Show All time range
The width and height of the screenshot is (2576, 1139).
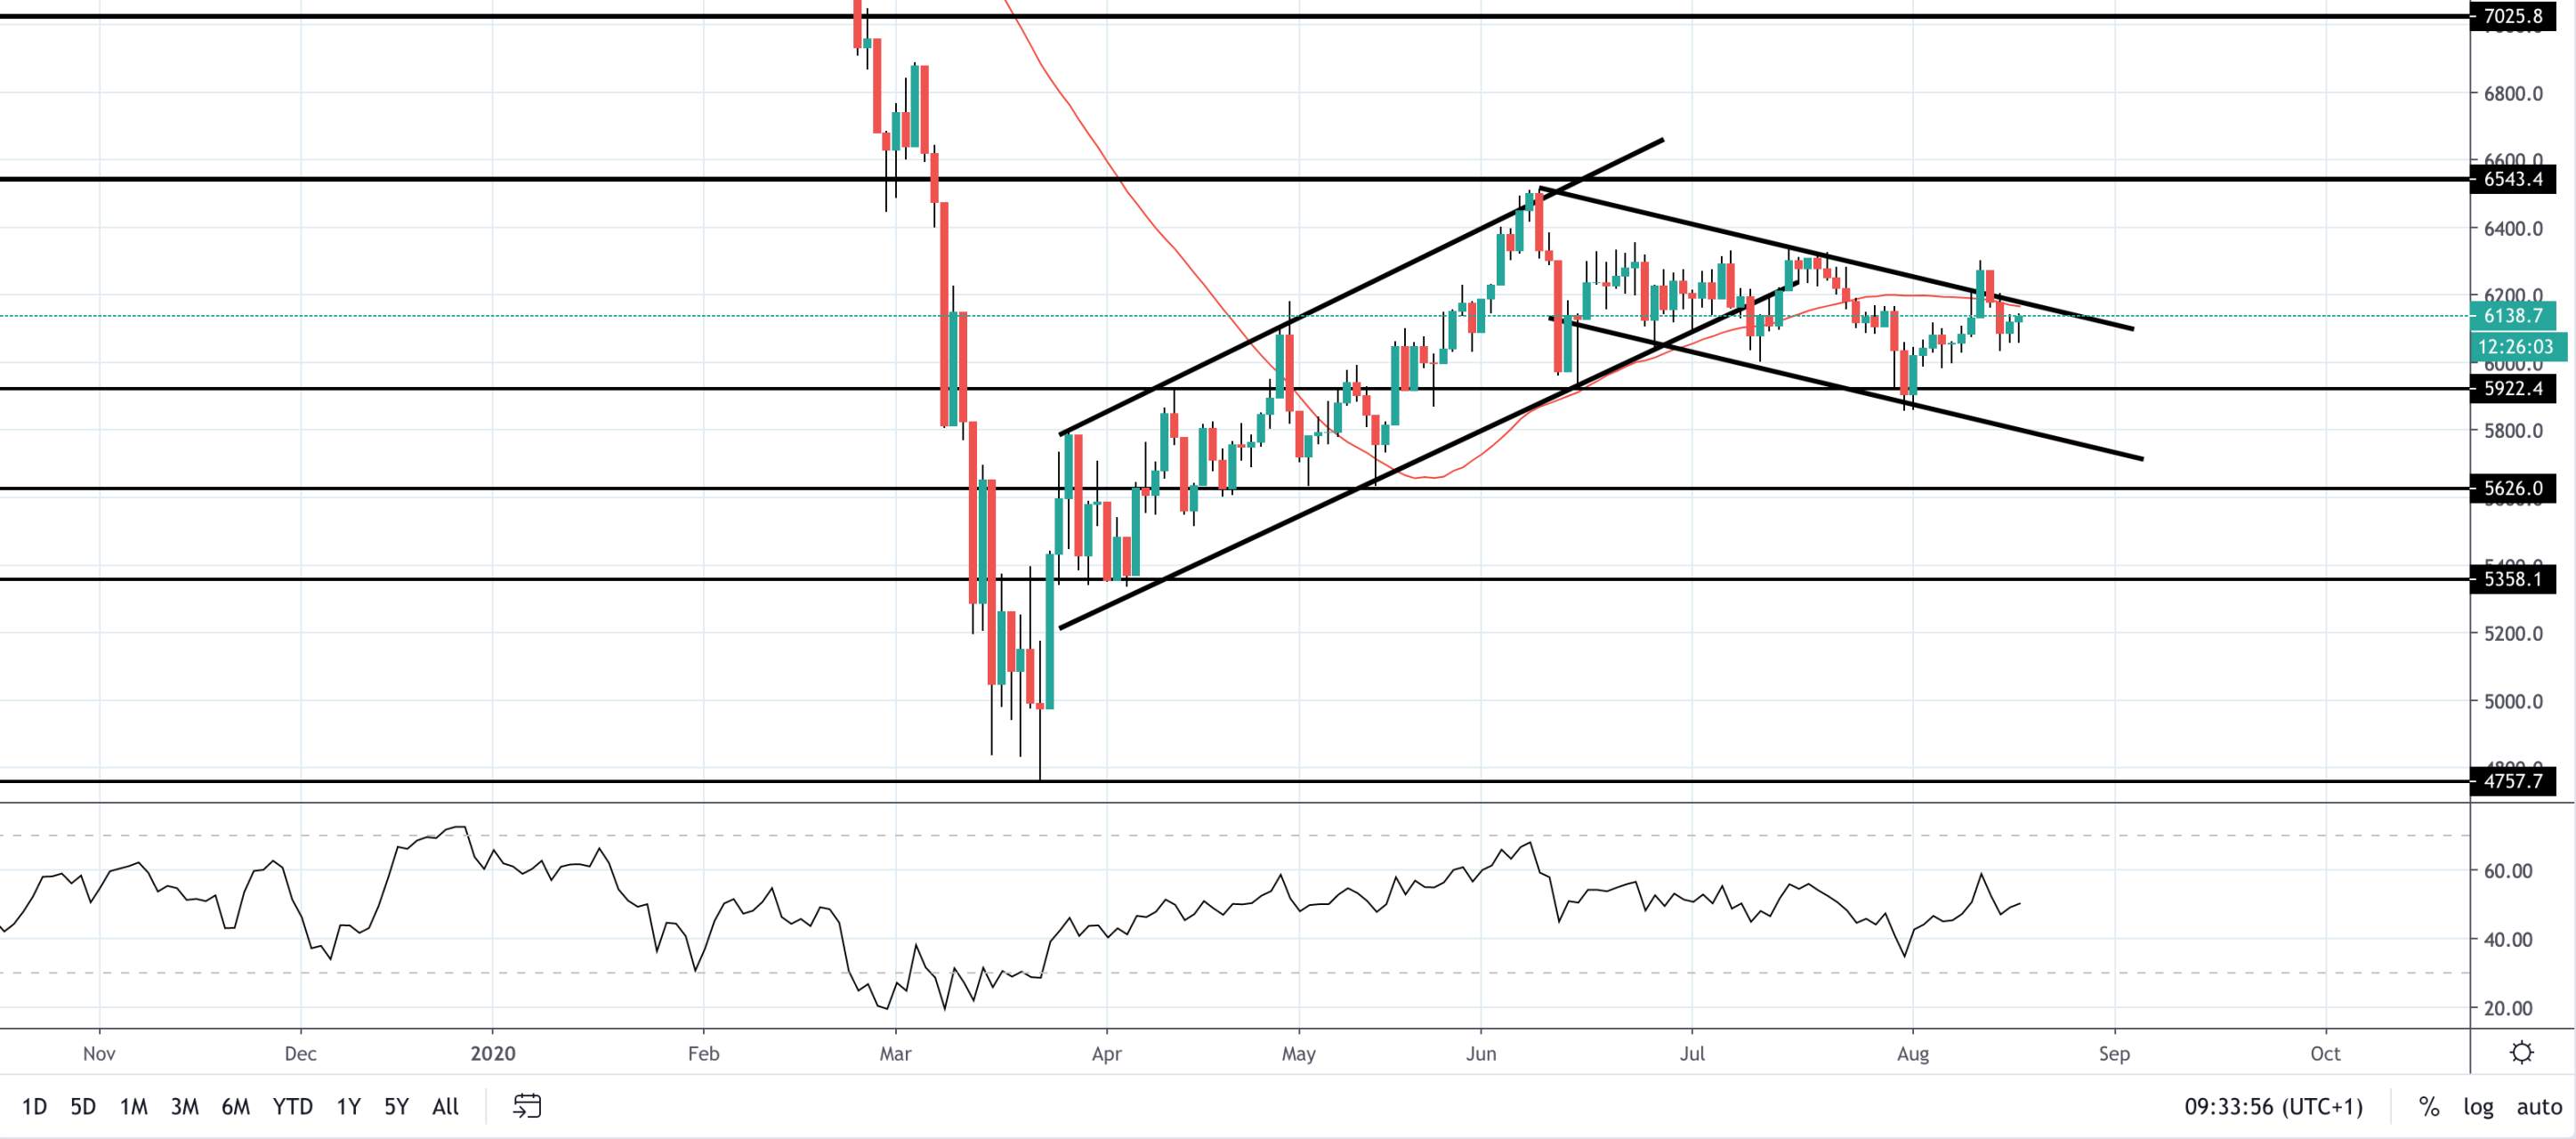(445, 1106)
